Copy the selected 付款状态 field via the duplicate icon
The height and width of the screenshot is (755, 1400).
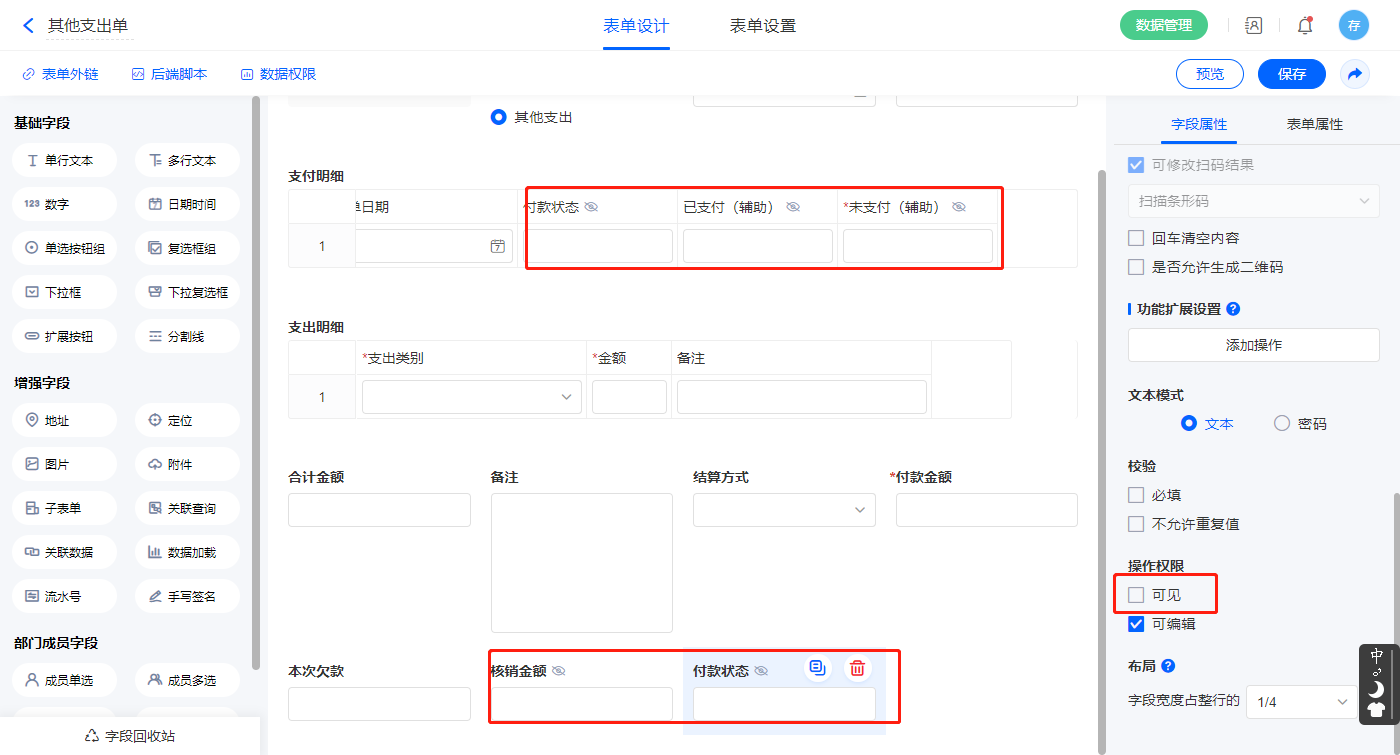[x=818, y=669]
